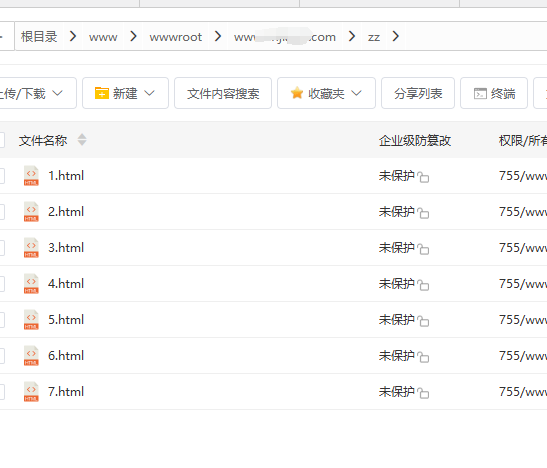Go to 根目录 in the breadcrumb
Image resolution: width=547 pixels, height=468 pixels.
[39, 37]
